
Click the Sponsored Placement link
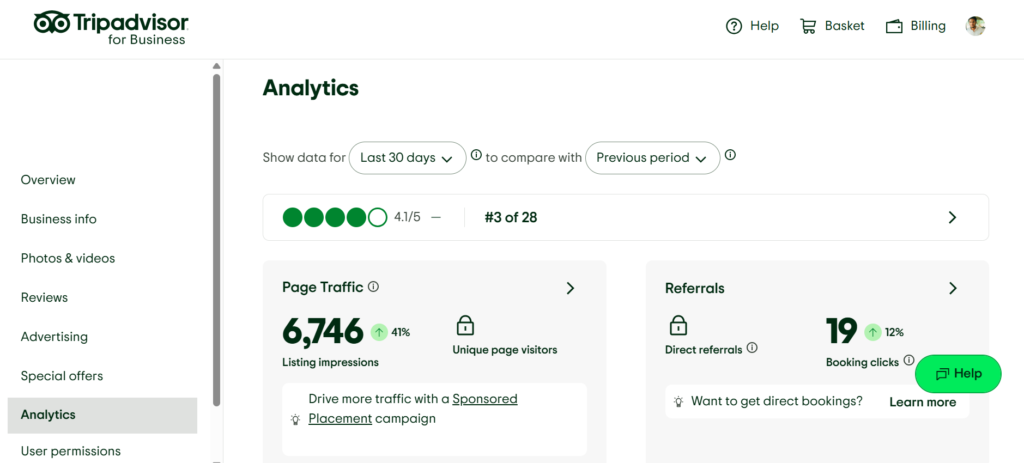click(x=484, y=399)
